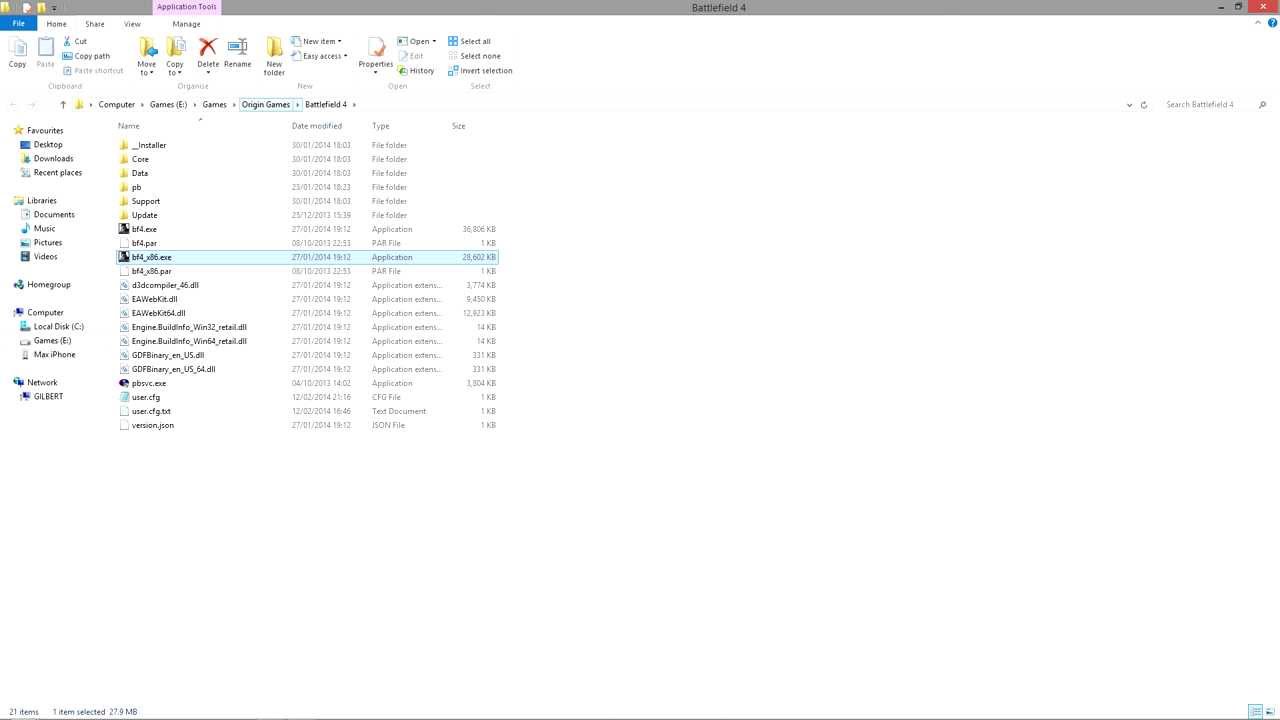Select the __Installer folder
Image resolution: width=1280 pixels, height=720 pixels.
(149, 145)
